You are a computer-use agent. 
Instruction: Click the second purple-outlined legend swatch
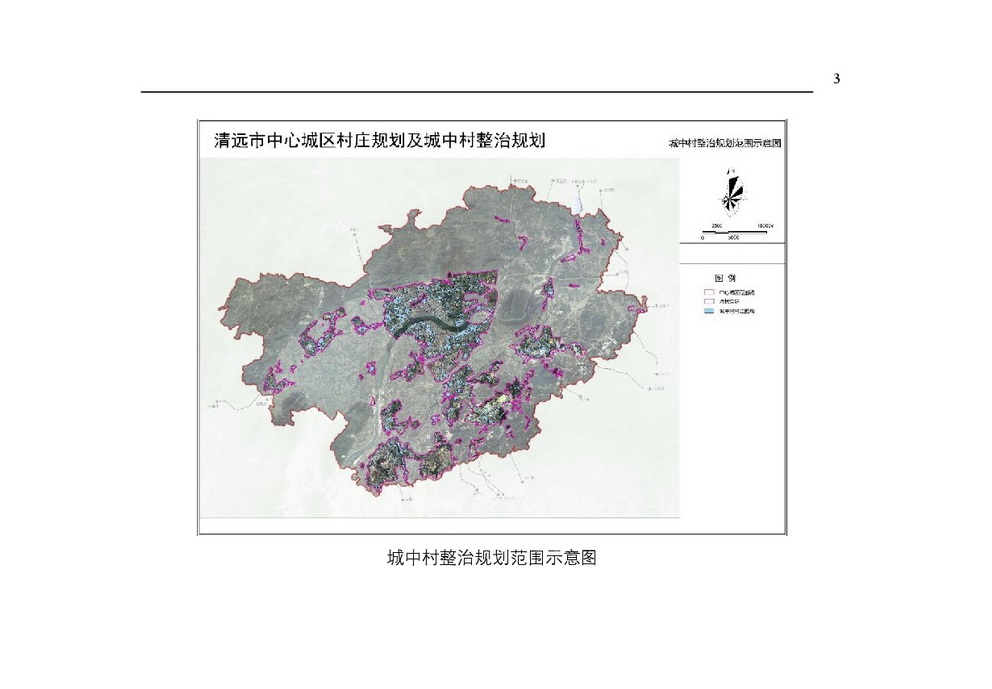click(709, 302)
